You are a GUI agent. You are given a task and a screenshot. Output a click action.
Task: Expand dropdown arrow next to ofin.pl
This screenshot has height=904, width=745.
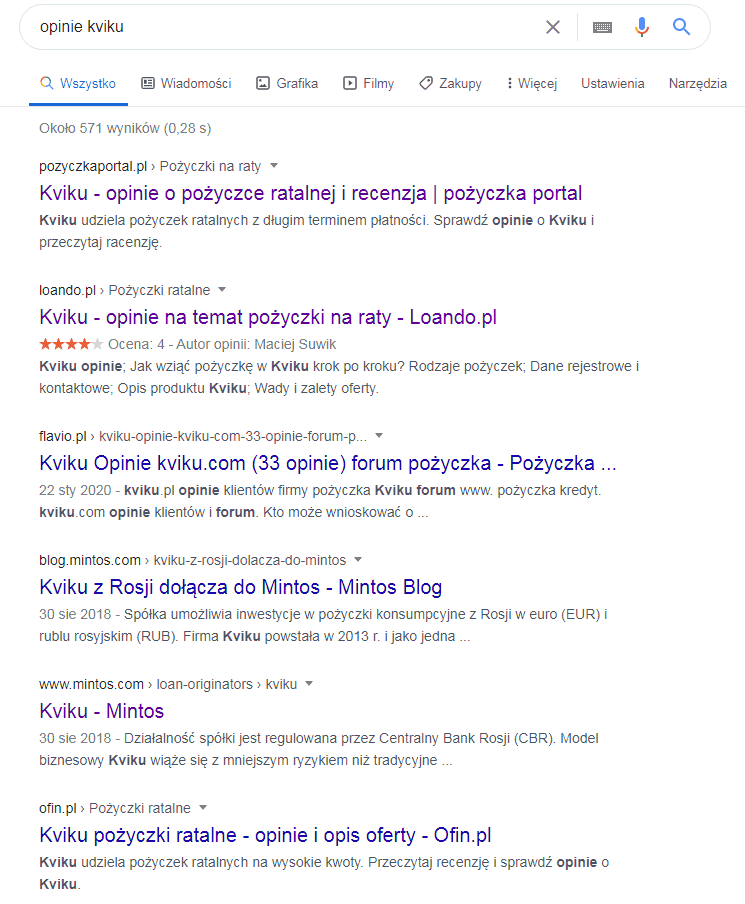point(202,808)
